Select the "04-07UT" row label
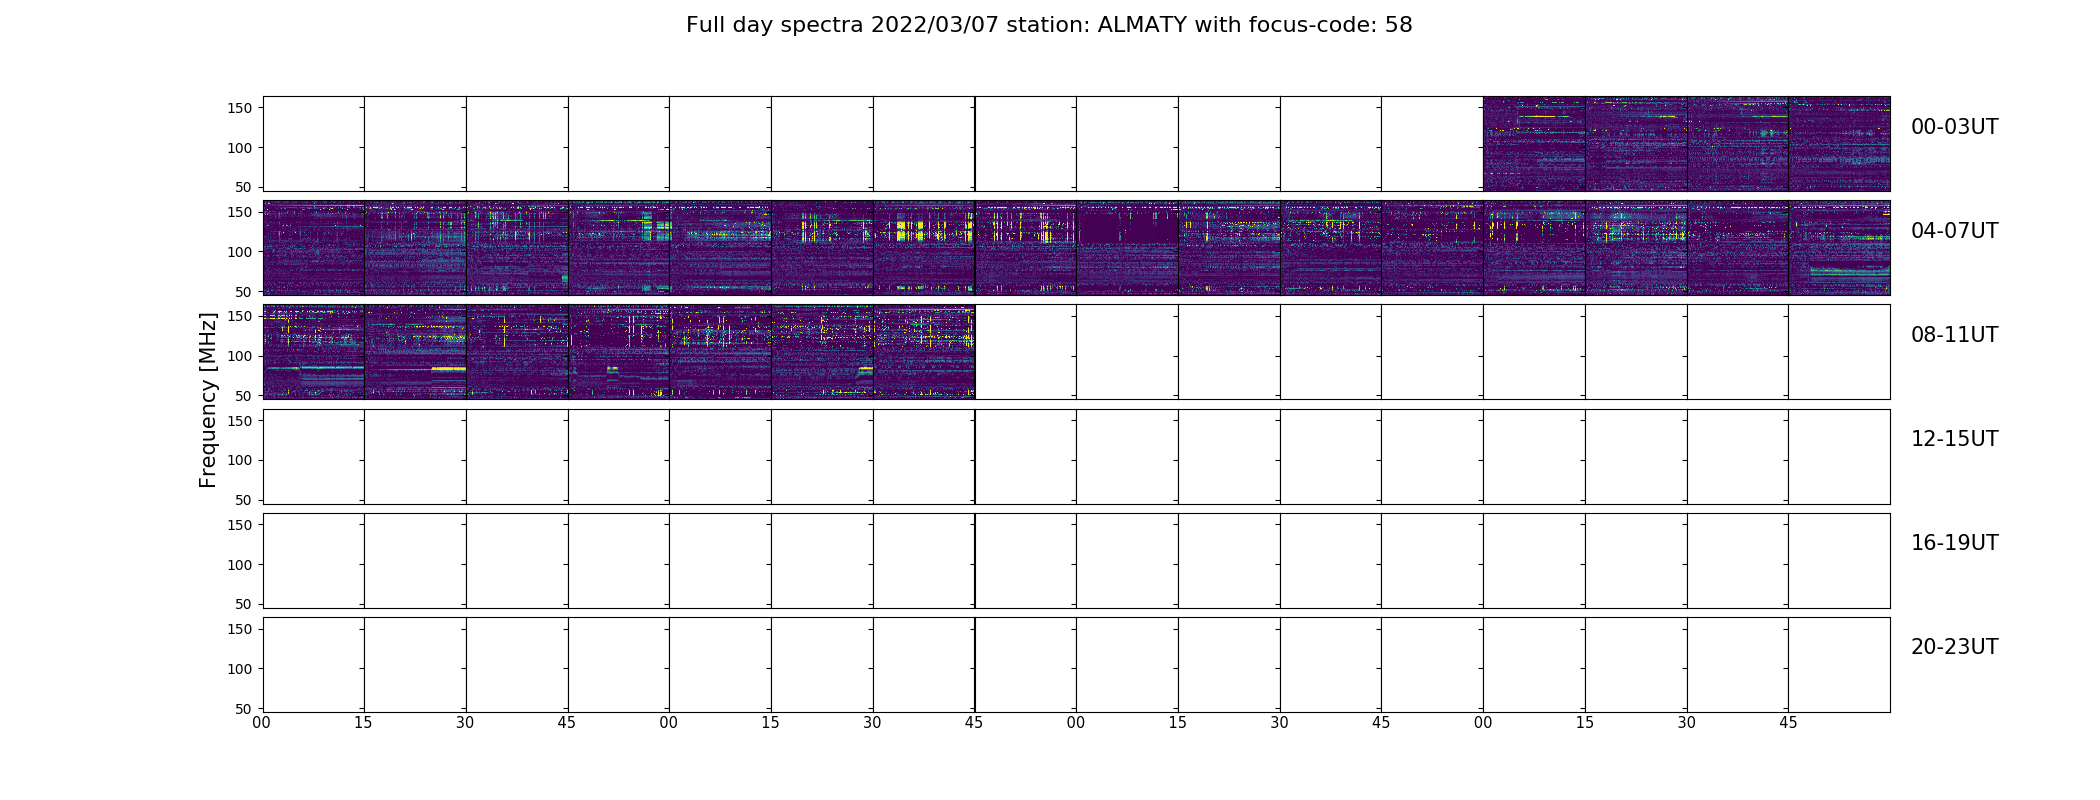The height and width of the screenshot is (800, 2100). pyautogui.click(x=1954, y=231)
